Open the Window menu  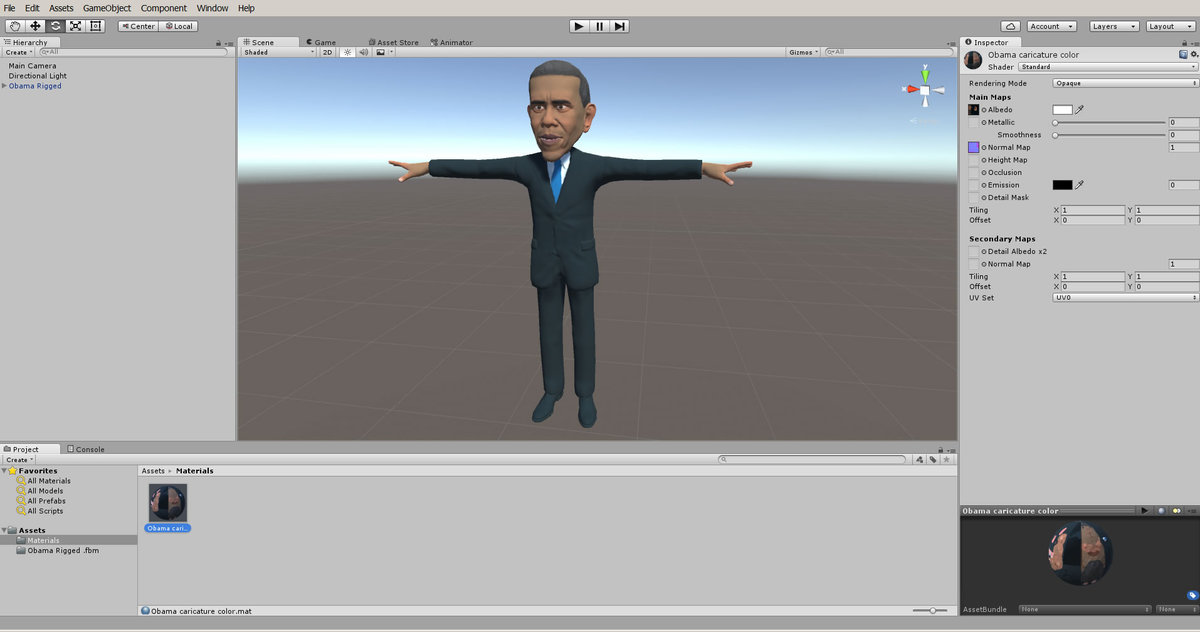point(212,8)
